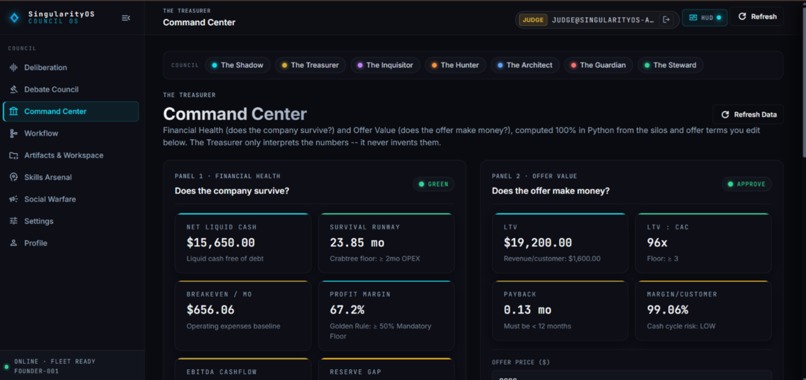Click the circular arrow icon on Refresh

[742, 16]
